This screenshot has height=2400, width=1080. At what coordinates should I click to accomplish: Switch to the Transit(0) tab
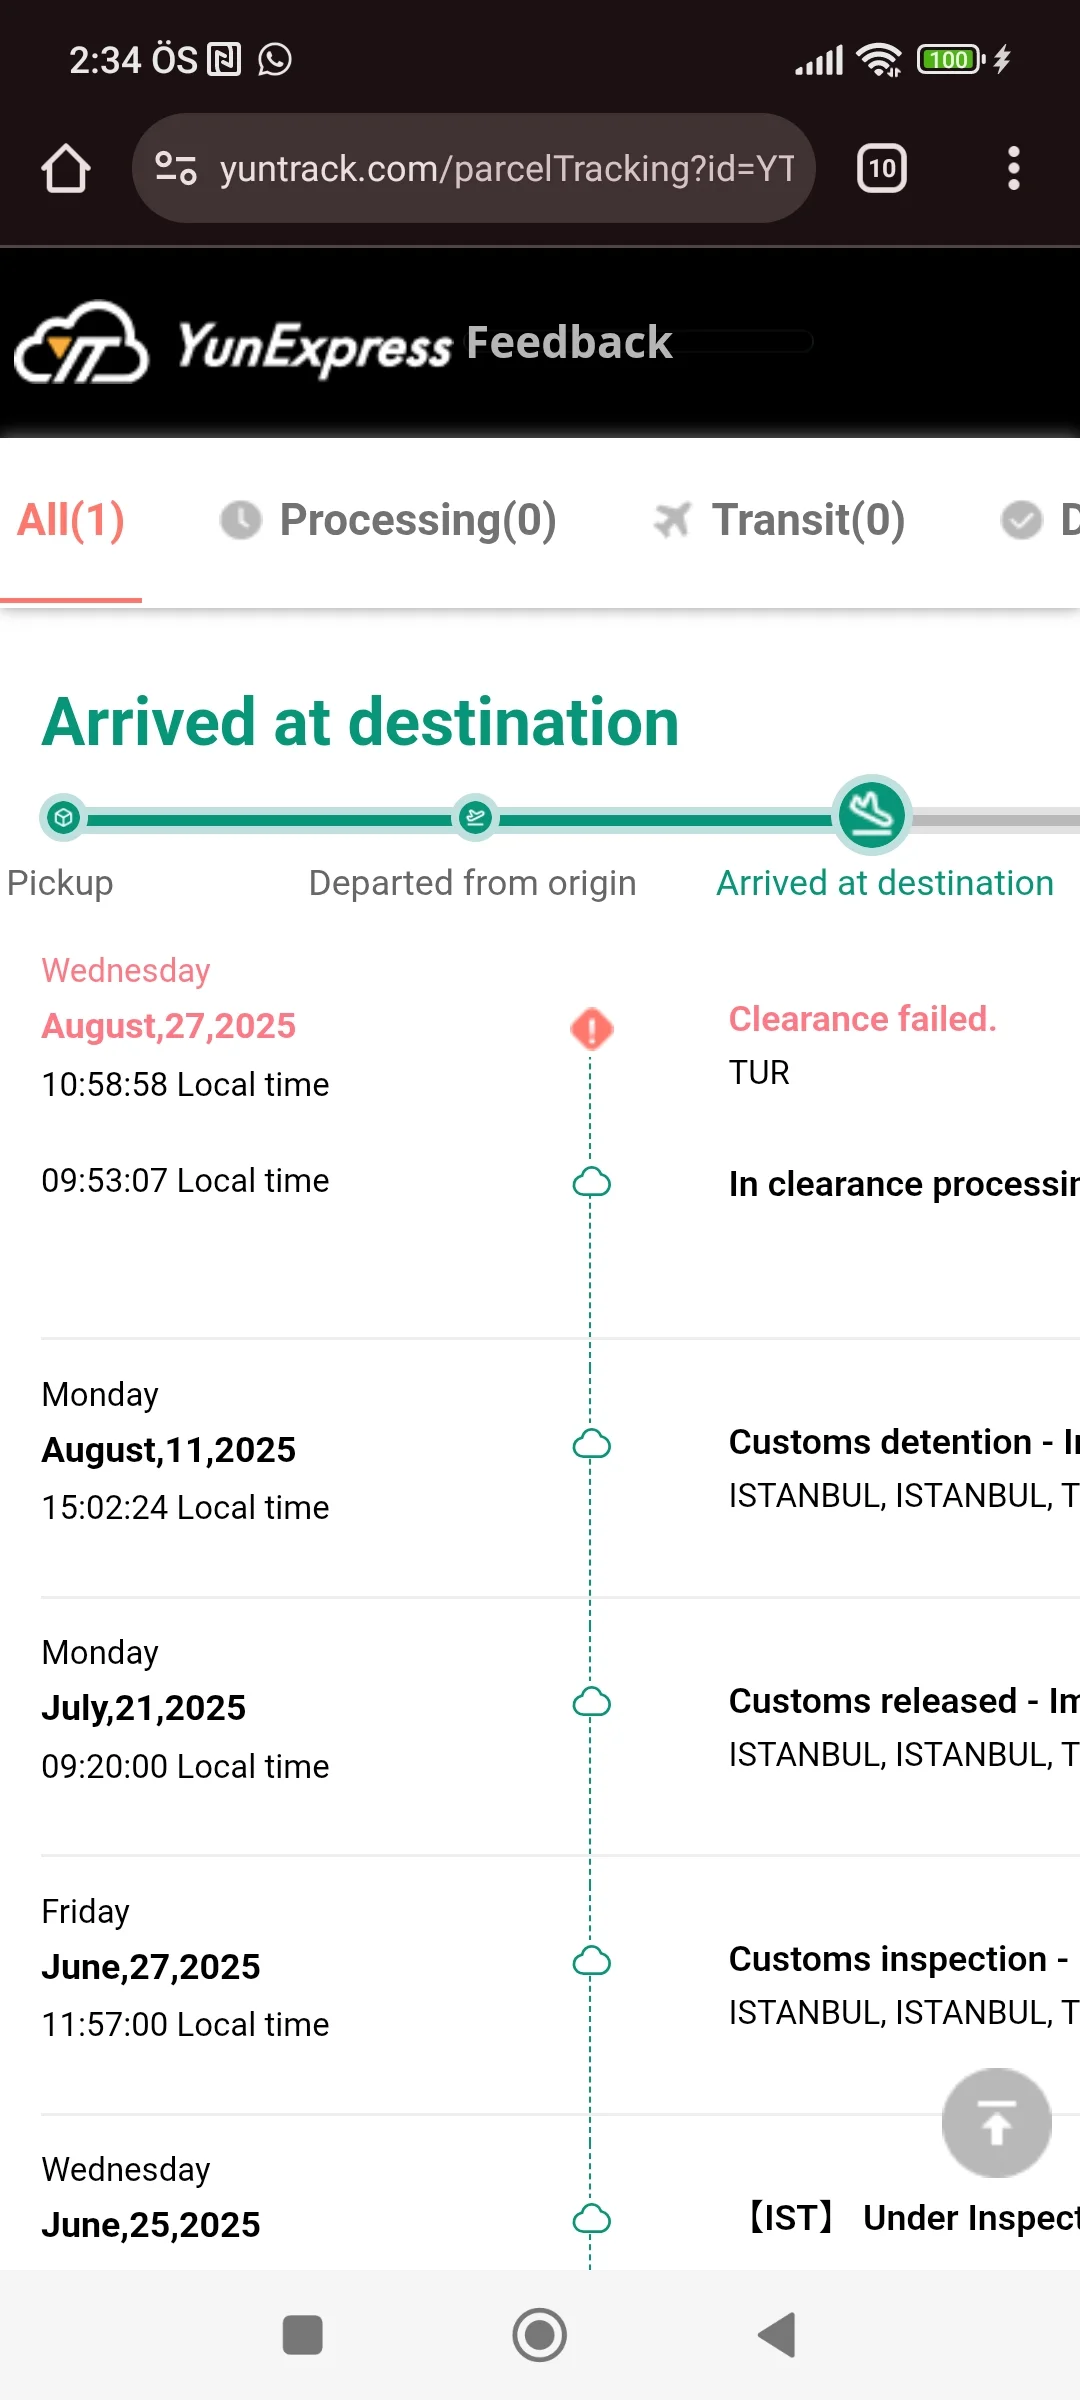[x=780, y=520]
